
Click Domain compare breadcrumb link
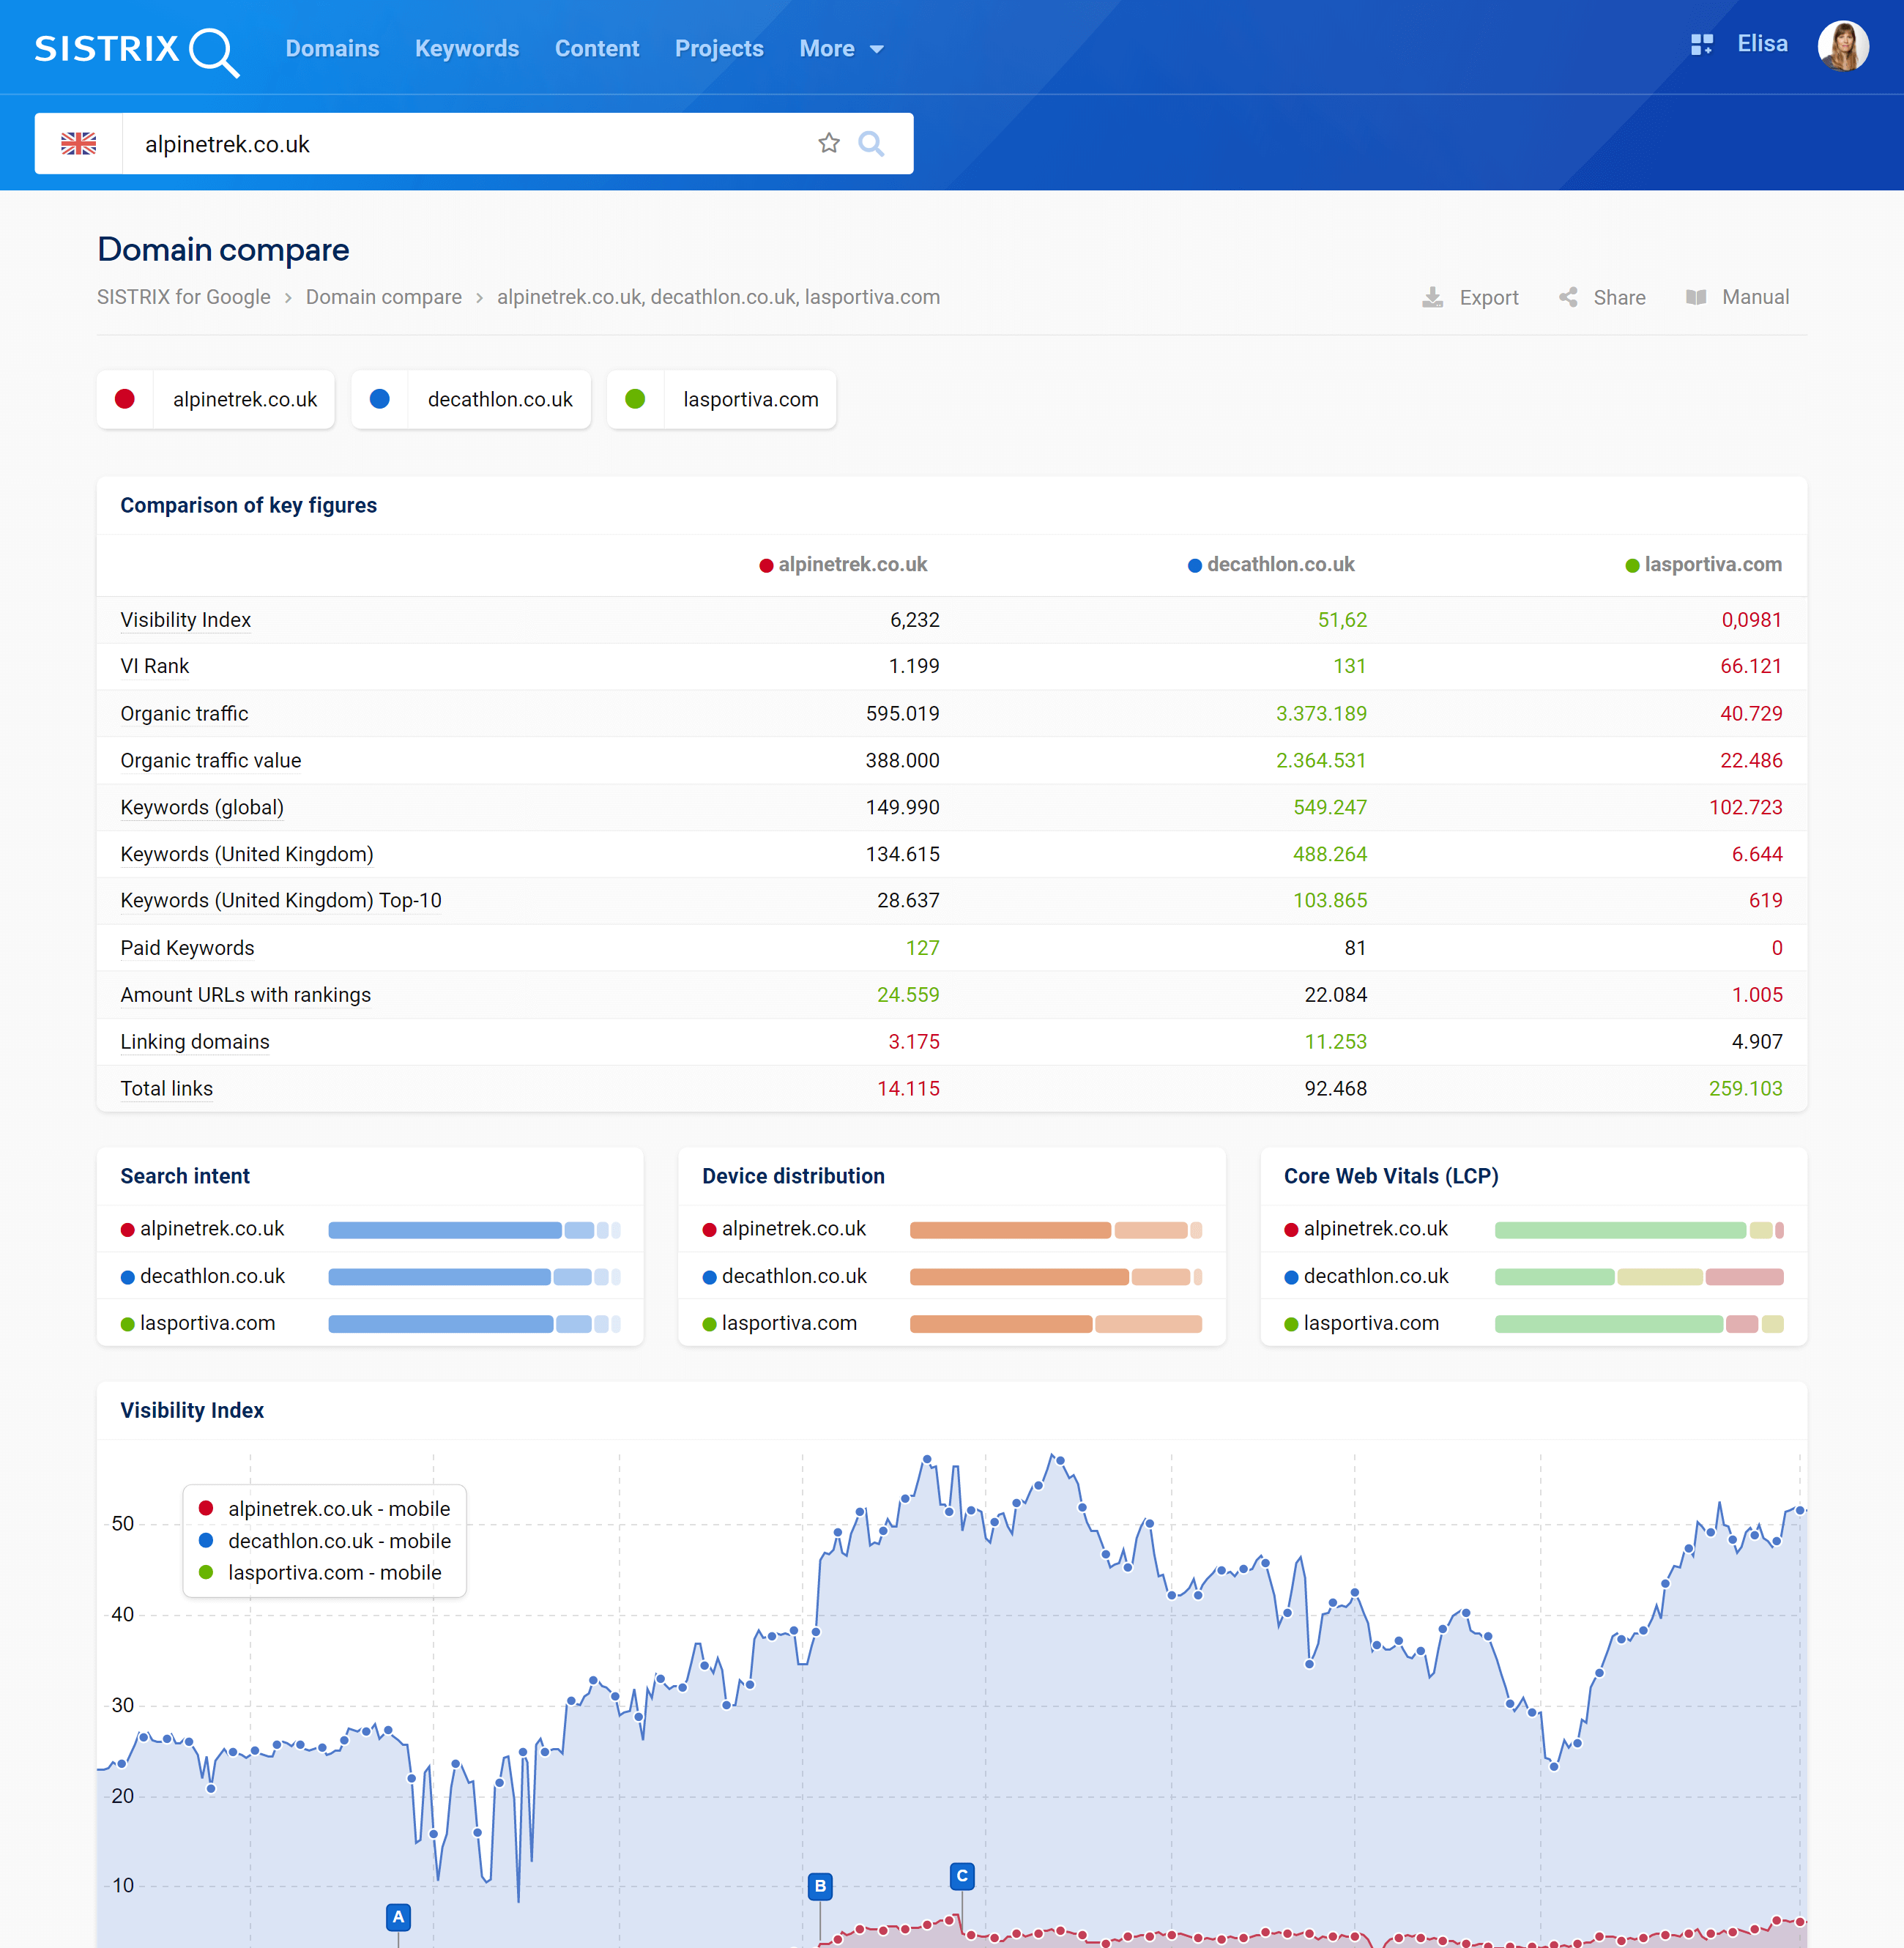coord(384,297)
